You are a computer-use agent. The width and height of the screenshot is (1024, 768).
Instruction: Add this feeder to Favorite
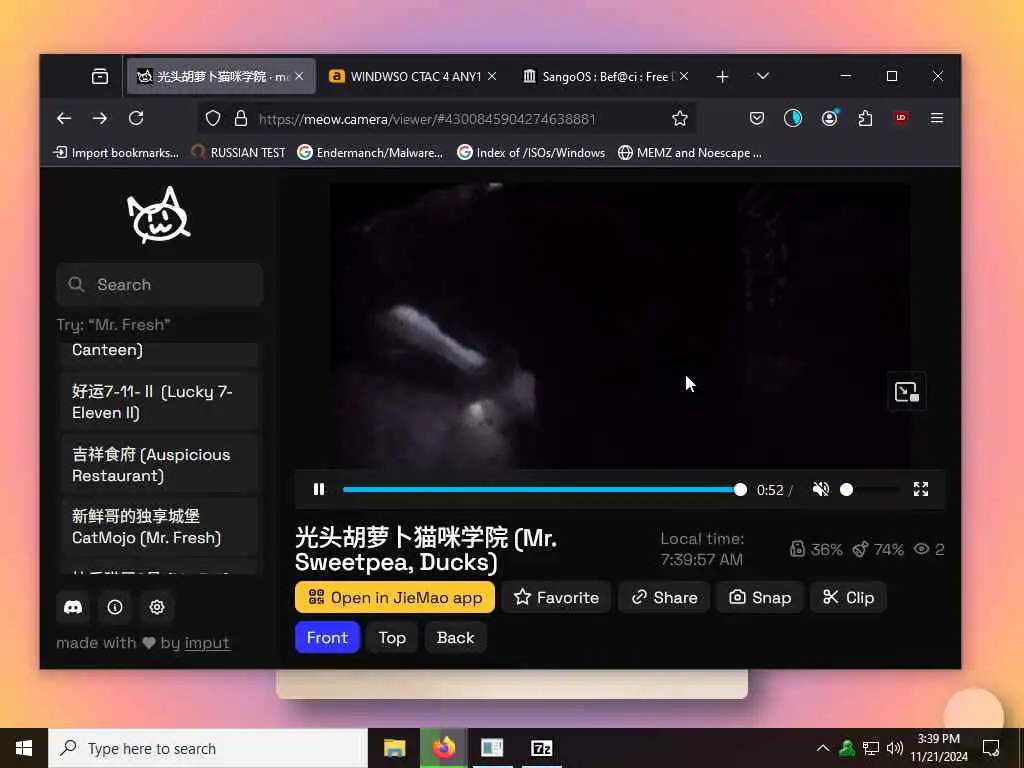(x=556, y=597)
